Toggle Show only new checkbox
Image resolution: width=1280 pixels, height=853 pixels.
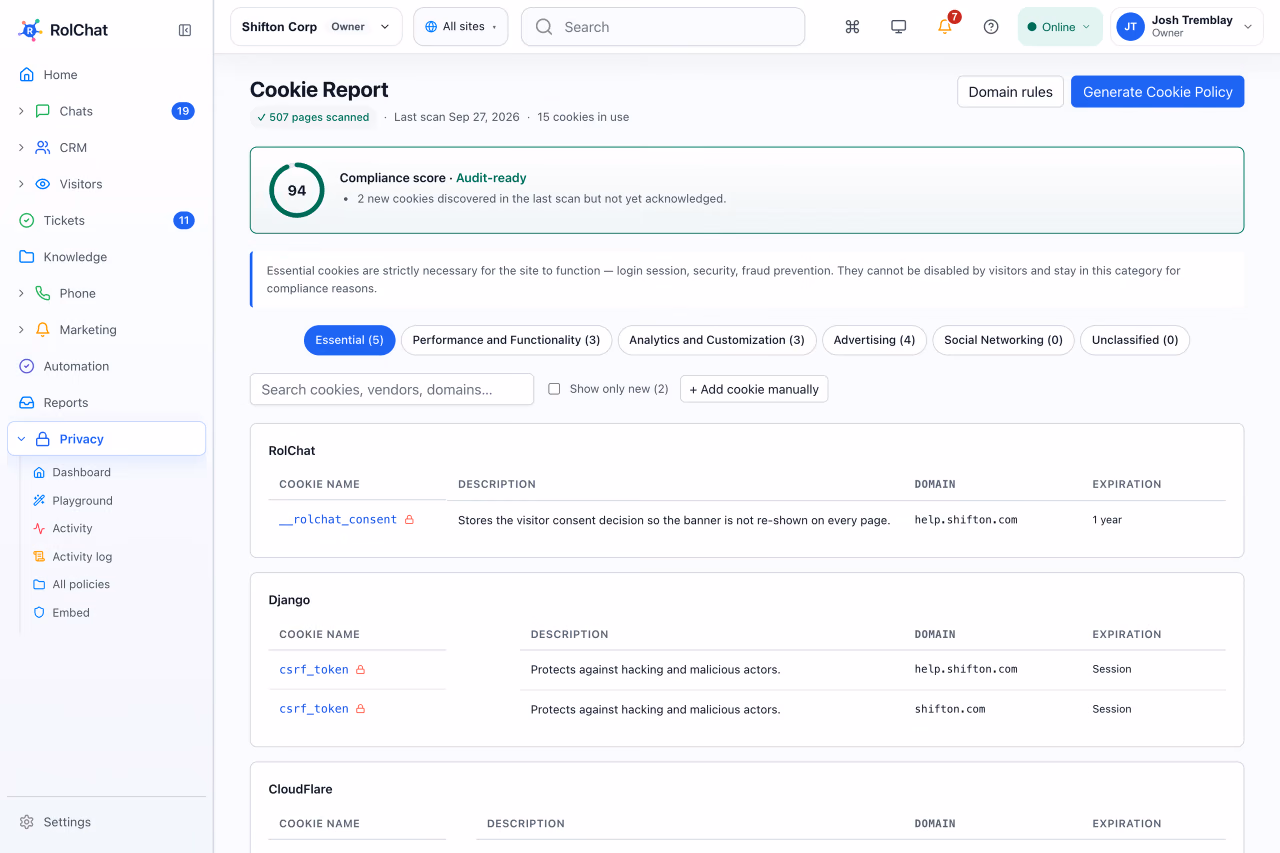[554, 389]
